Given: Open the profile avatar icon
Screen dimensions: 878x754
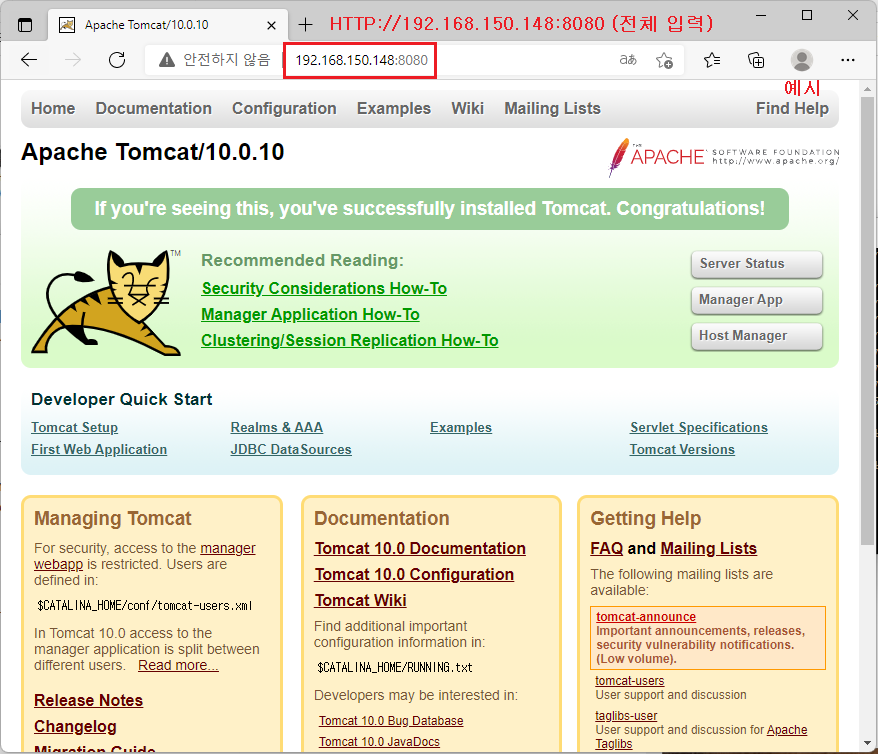Looking at the screenshot, I should click(801, 60).
